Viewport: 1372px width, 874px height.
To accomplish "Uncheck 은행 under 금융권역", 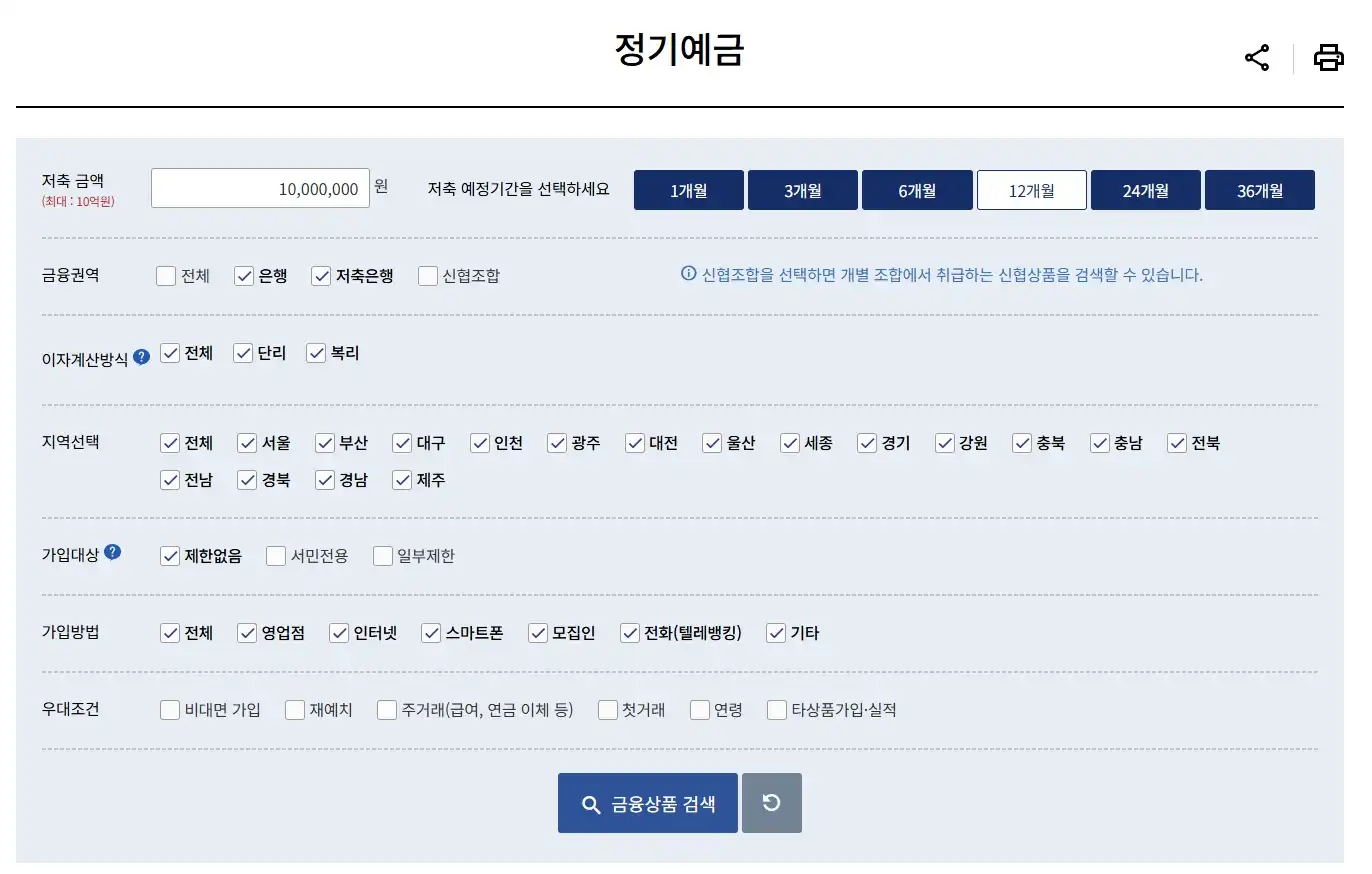I will coord(244,276).
